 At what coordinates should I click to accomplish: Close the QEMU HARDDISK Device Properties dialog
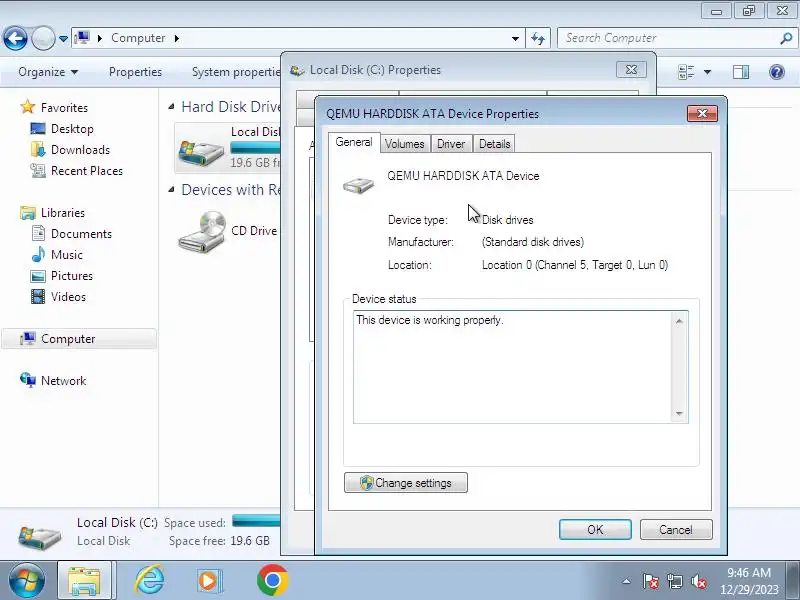click(702, 113)
